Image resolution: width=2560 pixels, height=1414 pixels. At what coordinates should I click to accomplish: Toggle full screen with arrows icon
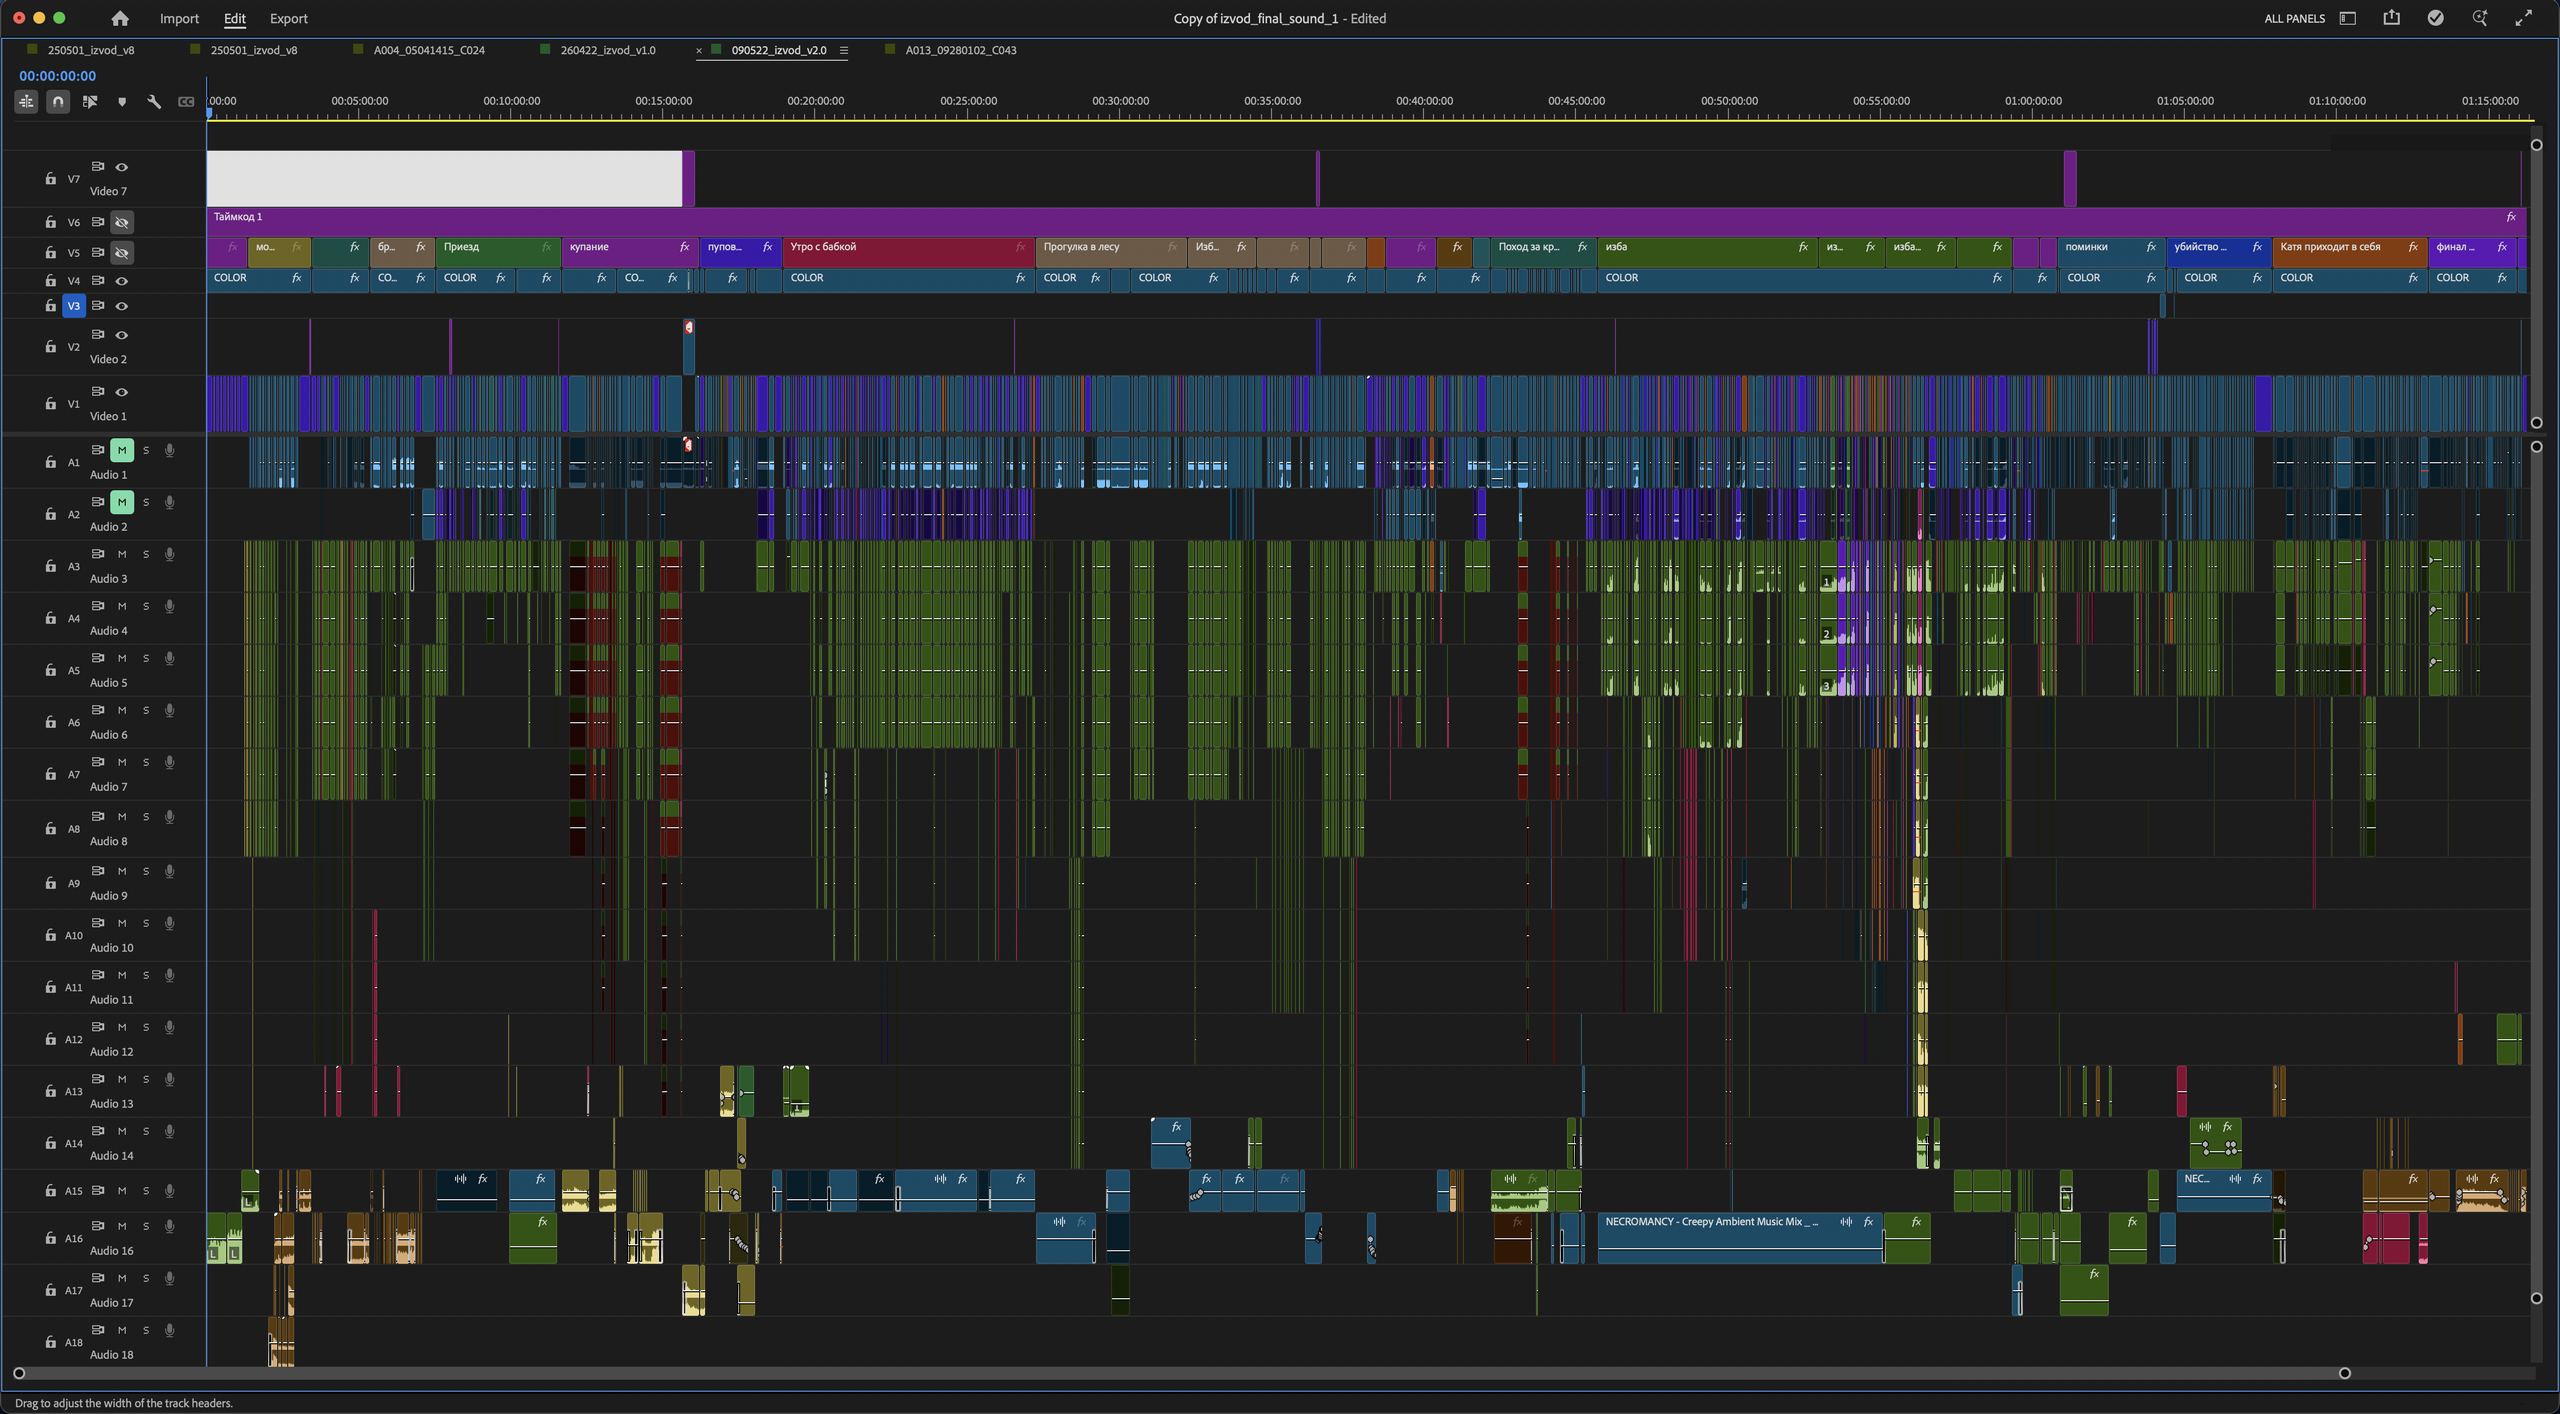[x=2523, y=18]
